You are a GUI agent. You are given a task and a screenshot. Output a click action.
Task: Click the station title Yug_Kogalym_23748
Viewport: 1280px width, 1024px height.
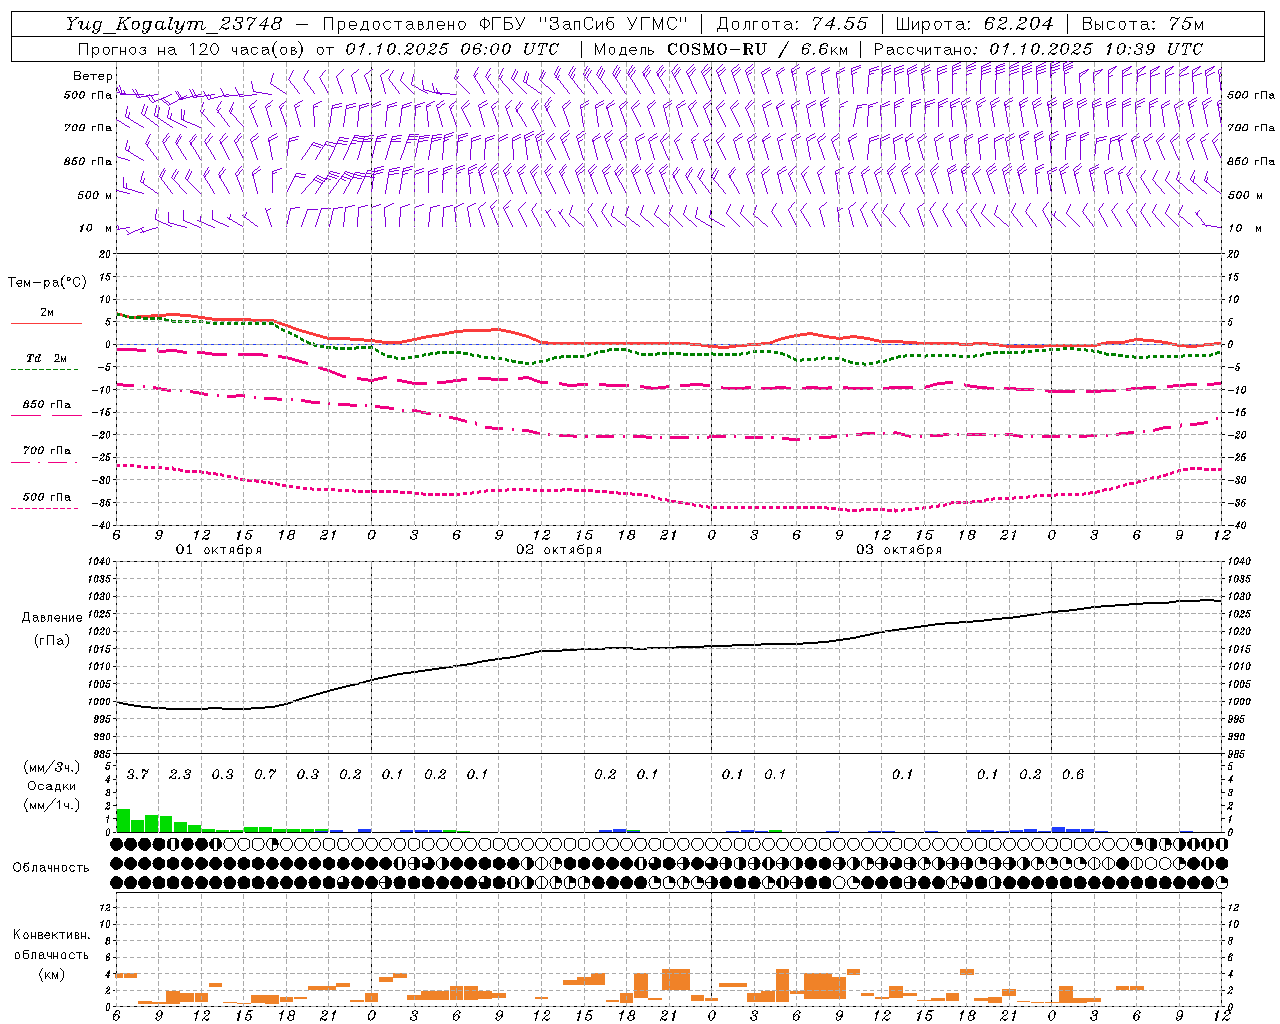coord(174,24)
